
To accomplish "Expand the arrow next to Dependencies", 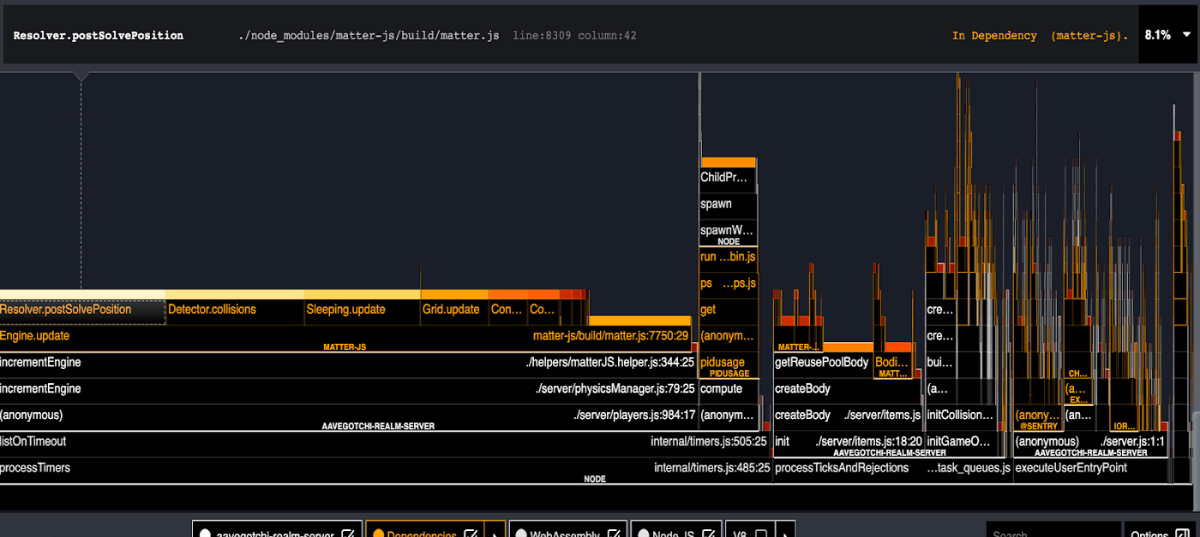I will (x=495, y=530).
